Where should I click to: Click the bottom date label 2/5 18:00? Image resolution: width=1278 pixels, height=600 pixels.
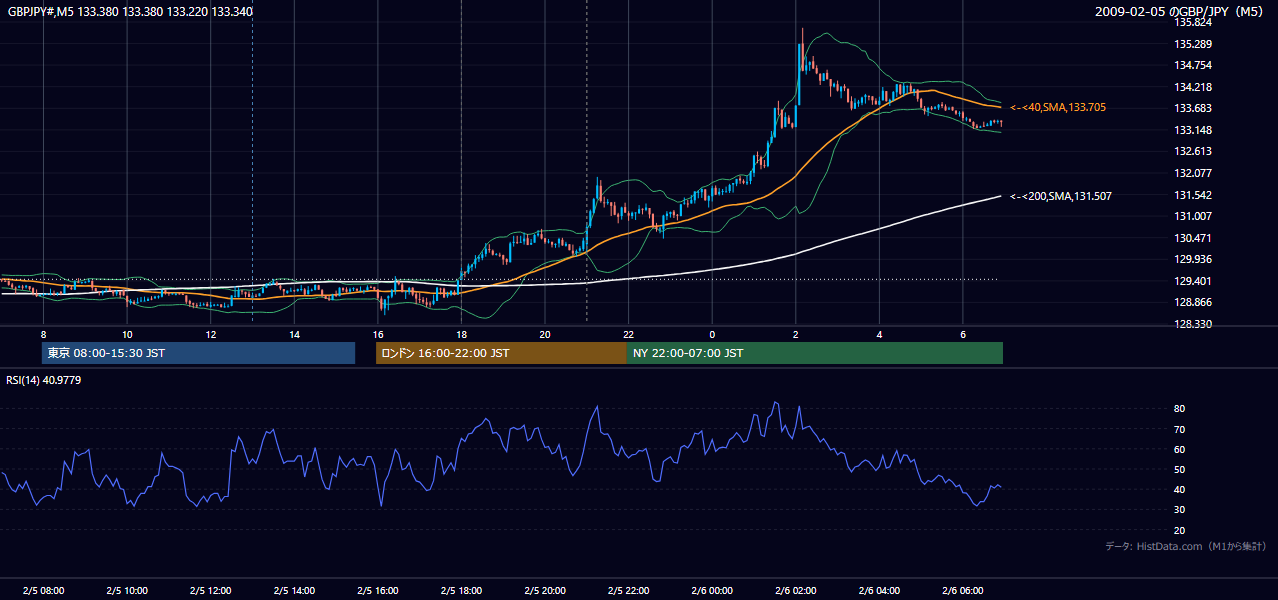tap(461, 590)
